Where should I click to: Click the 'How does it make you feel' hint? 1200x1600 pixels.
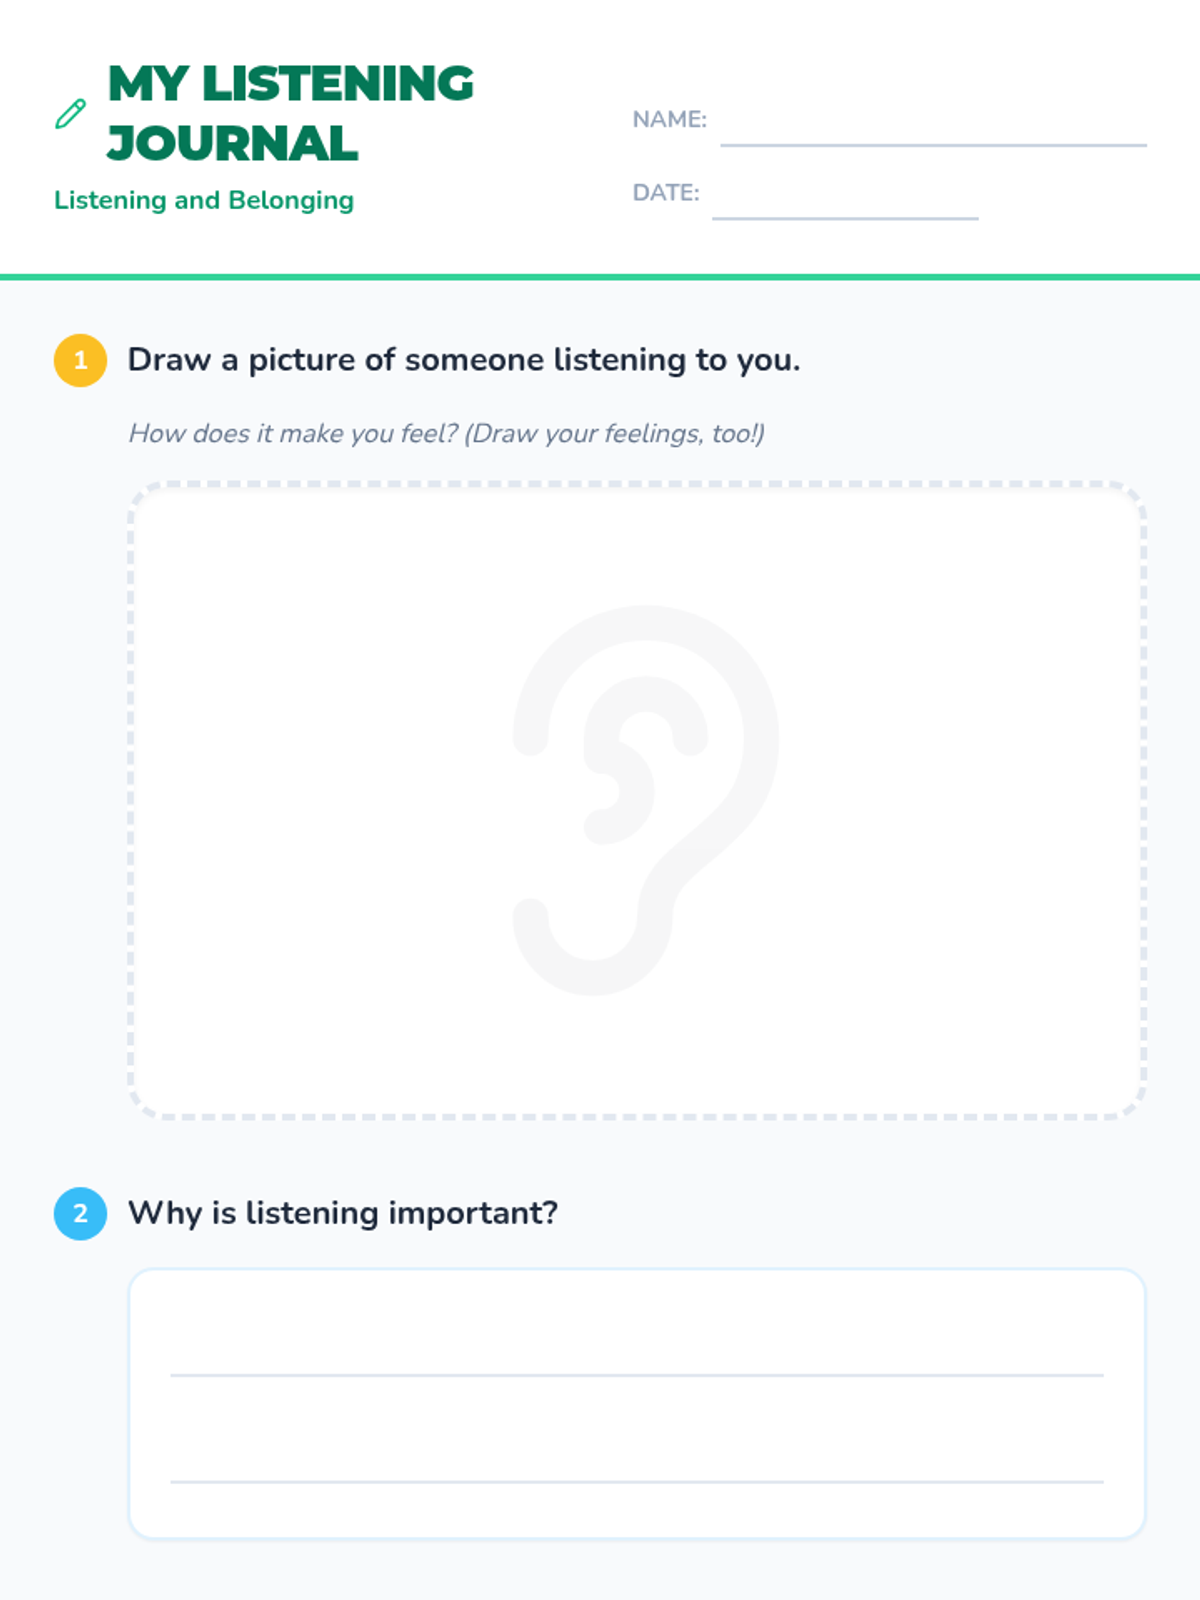(446, 433)
